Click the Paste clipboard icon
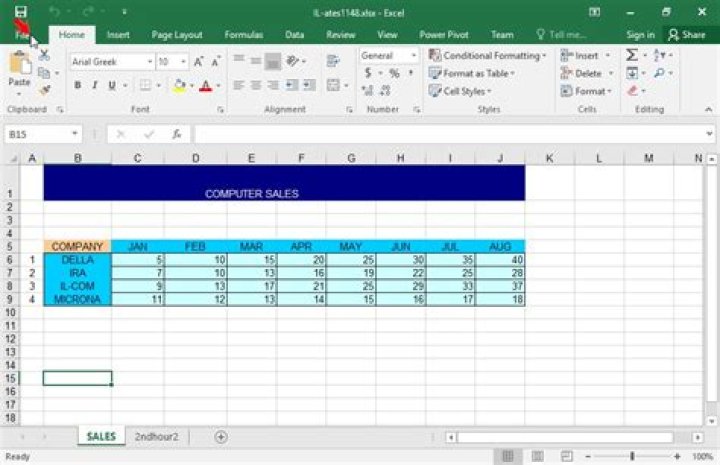 [19, 62]
